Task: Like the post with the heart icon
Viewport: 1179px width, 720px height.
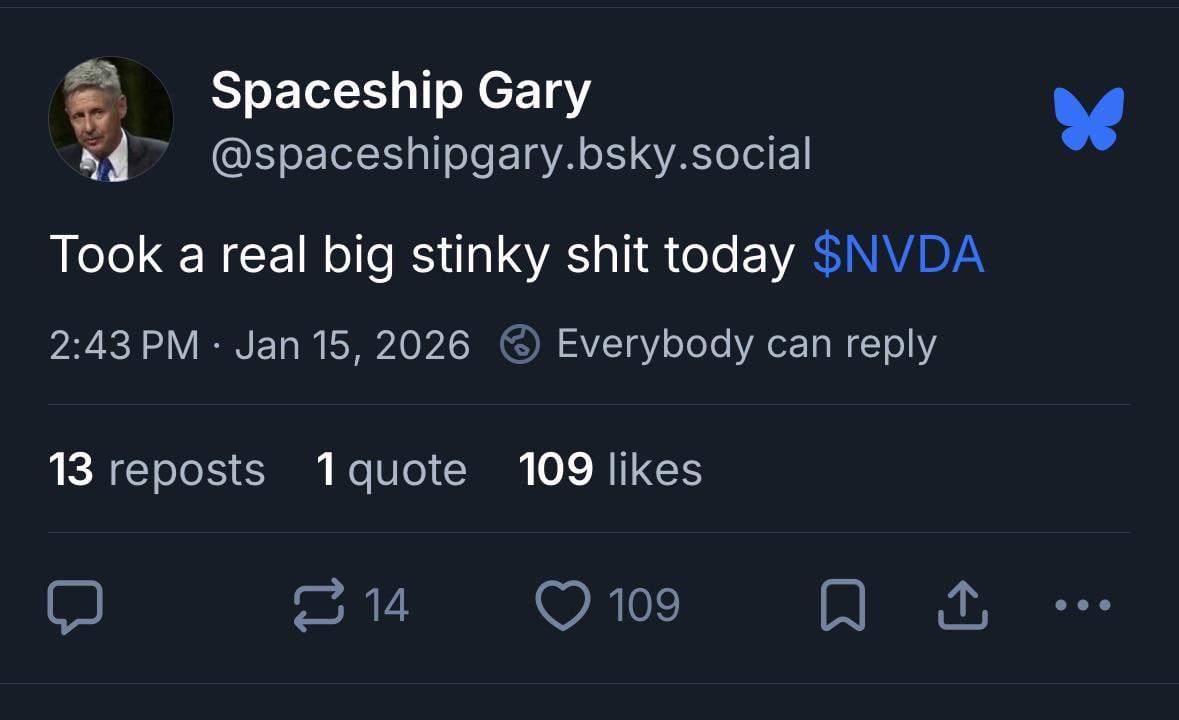Action: point(563,606)
